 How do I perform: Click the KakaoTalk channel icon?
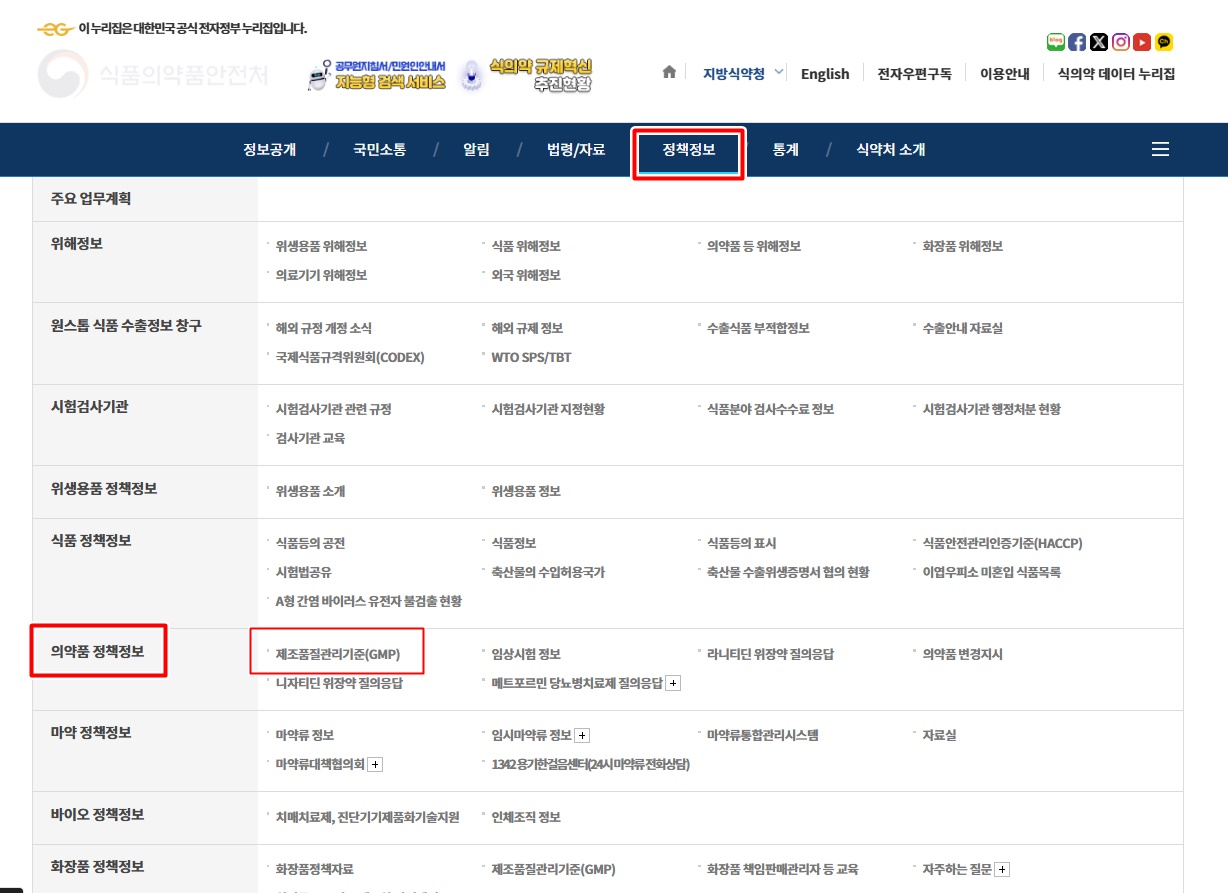1162,42
